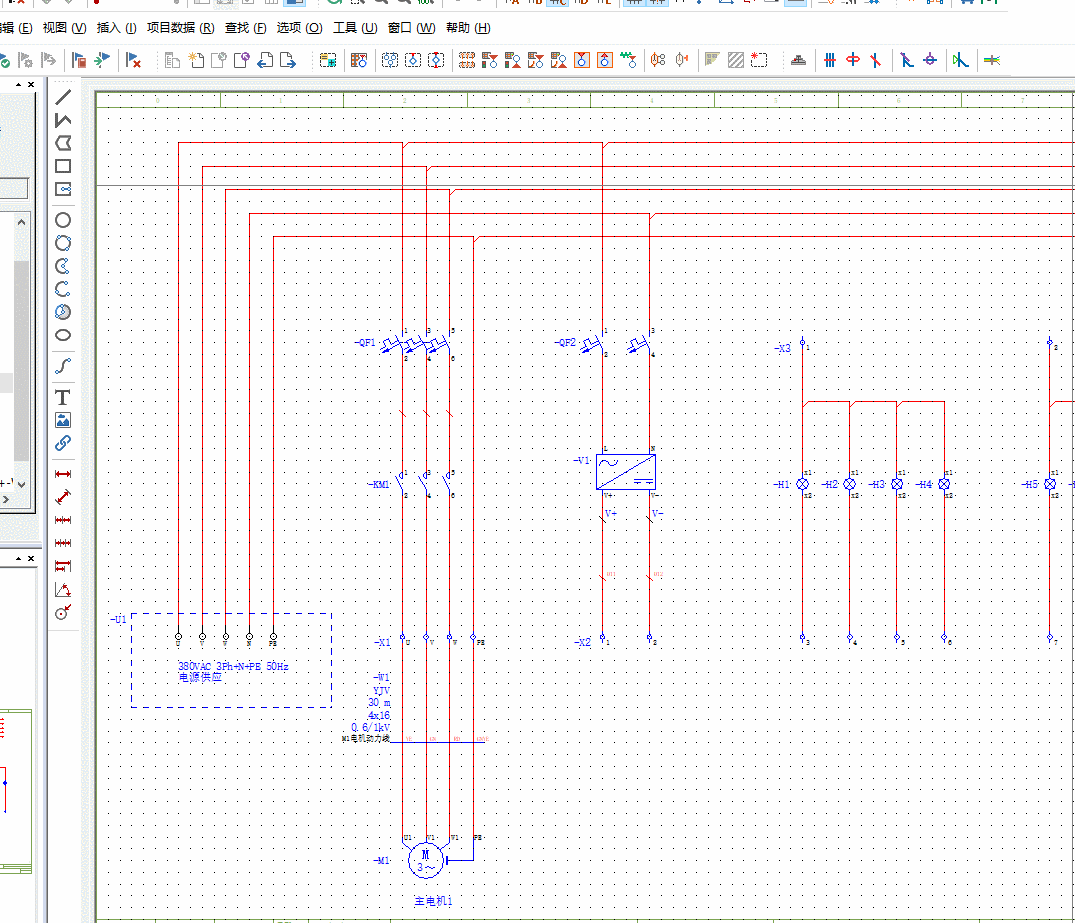Click the green zigzag with funnel icon
Screen dimensions: 1075x923
[x=628, y=60]
